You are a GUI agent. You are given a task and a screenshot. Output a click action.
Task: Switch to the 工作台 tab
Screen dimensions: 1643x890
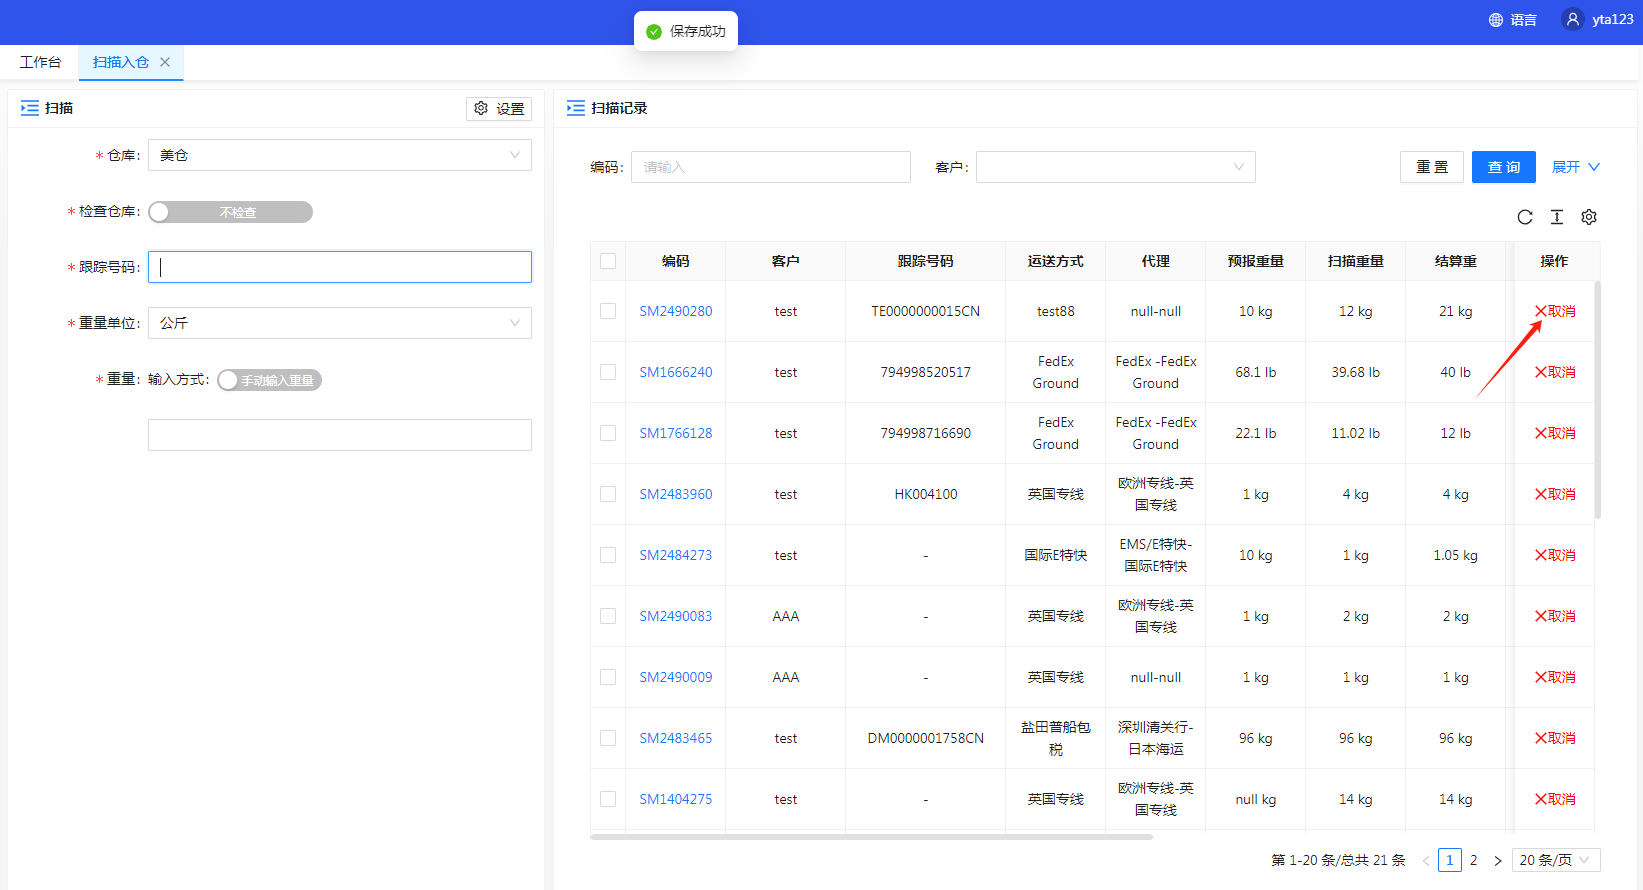40,62
